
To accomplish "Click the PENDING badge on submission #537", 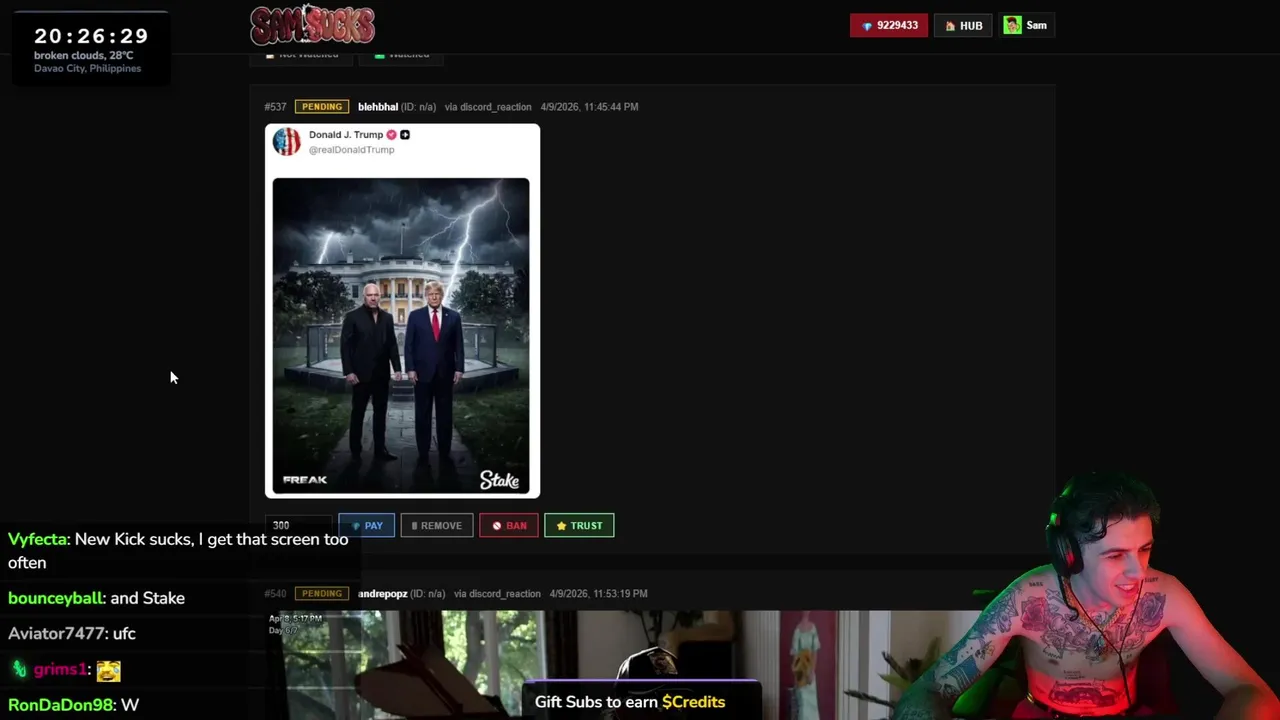I will pyautogui.click(x=322, y=107).
